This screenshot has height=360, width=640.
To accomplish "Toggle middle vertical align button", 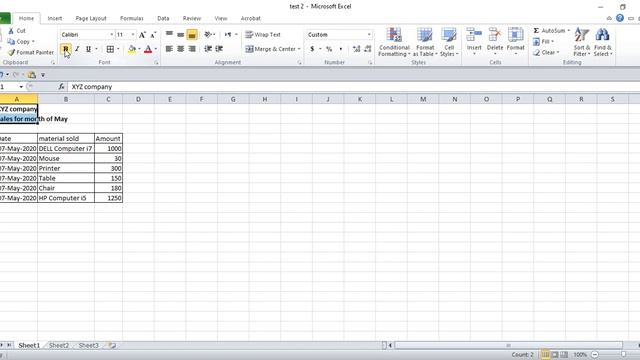I will pyautogui.click(x=180, y=35).
